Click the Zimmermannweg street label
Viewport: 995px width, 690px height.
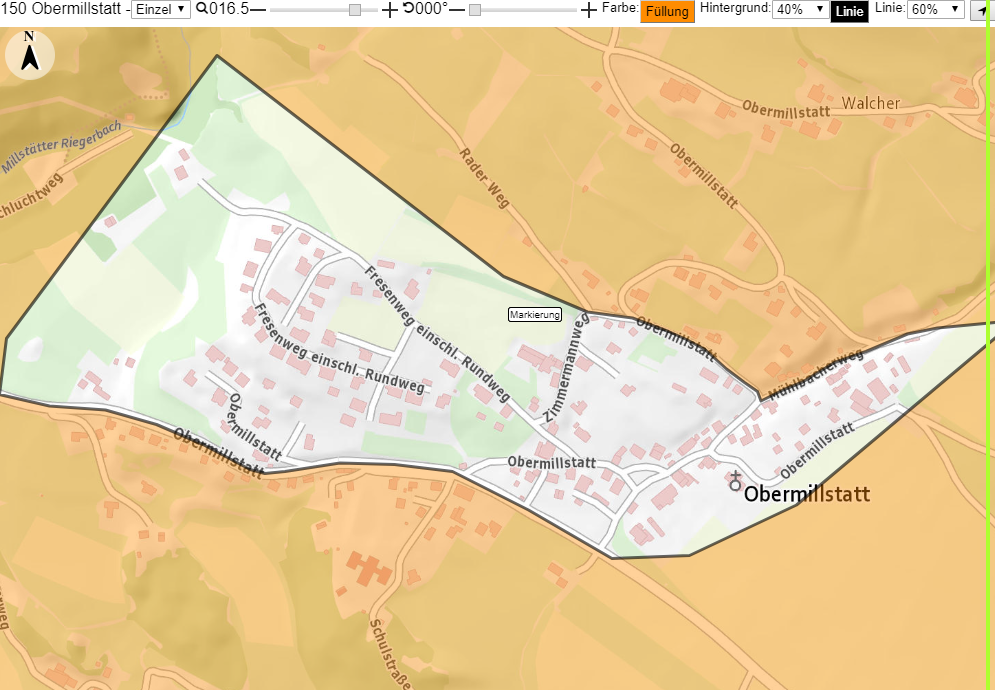pos(566,368)
